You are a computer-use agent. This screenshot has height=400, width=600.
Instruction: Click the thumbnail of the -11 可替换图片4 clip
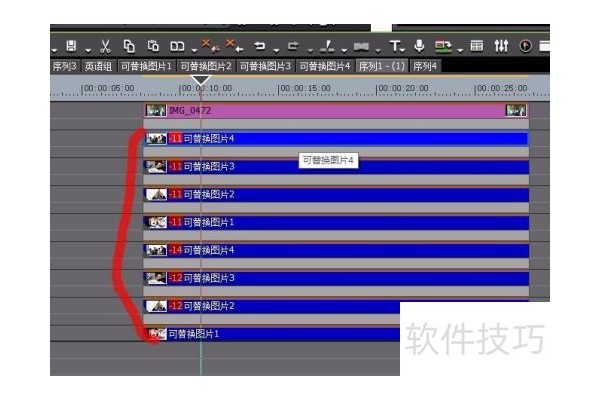(x=157, y=138)
